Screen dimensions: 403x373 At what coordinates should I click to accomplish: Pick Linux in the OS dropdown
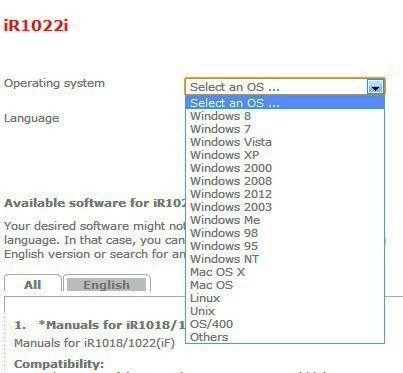pyautogui.click(x=285, y=298)
